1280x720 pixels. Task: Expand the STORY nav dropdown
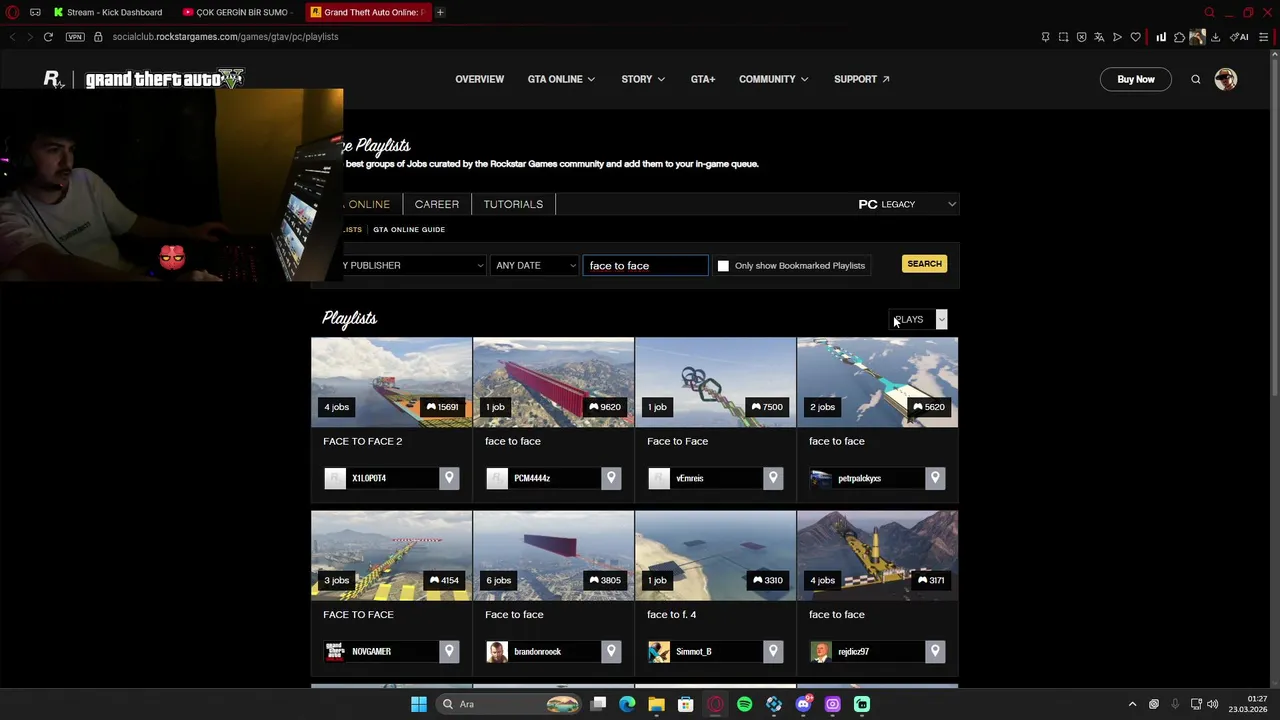(643, 79)
